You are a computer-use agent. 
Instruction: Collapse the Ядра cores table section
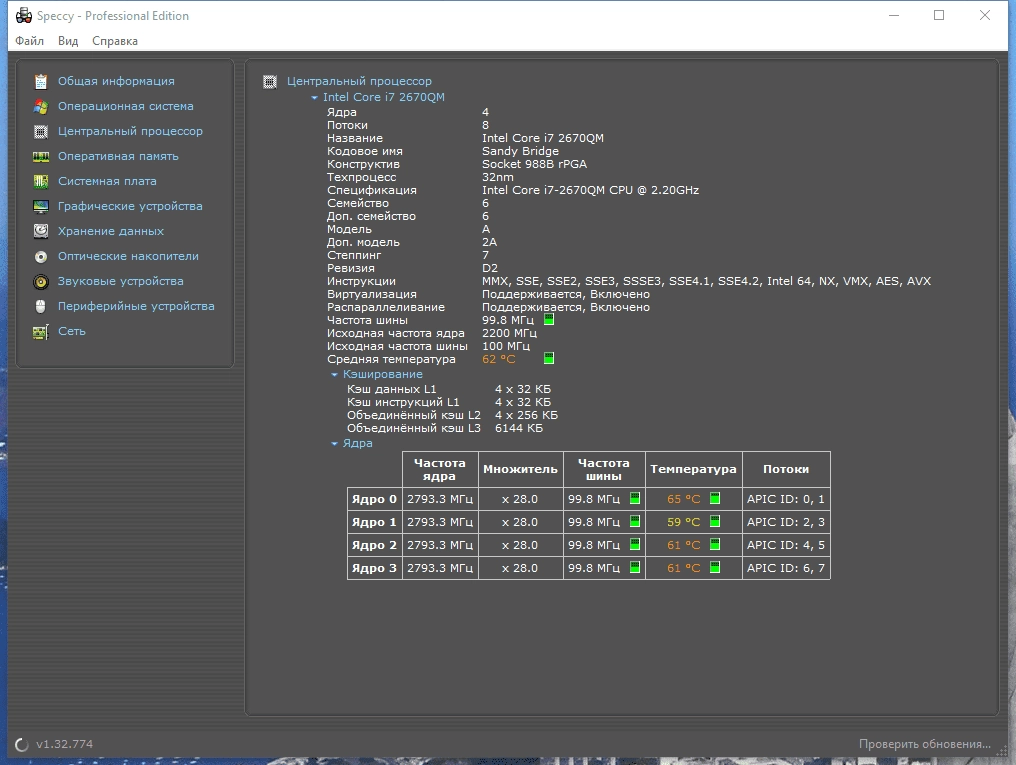coord(334,444)
